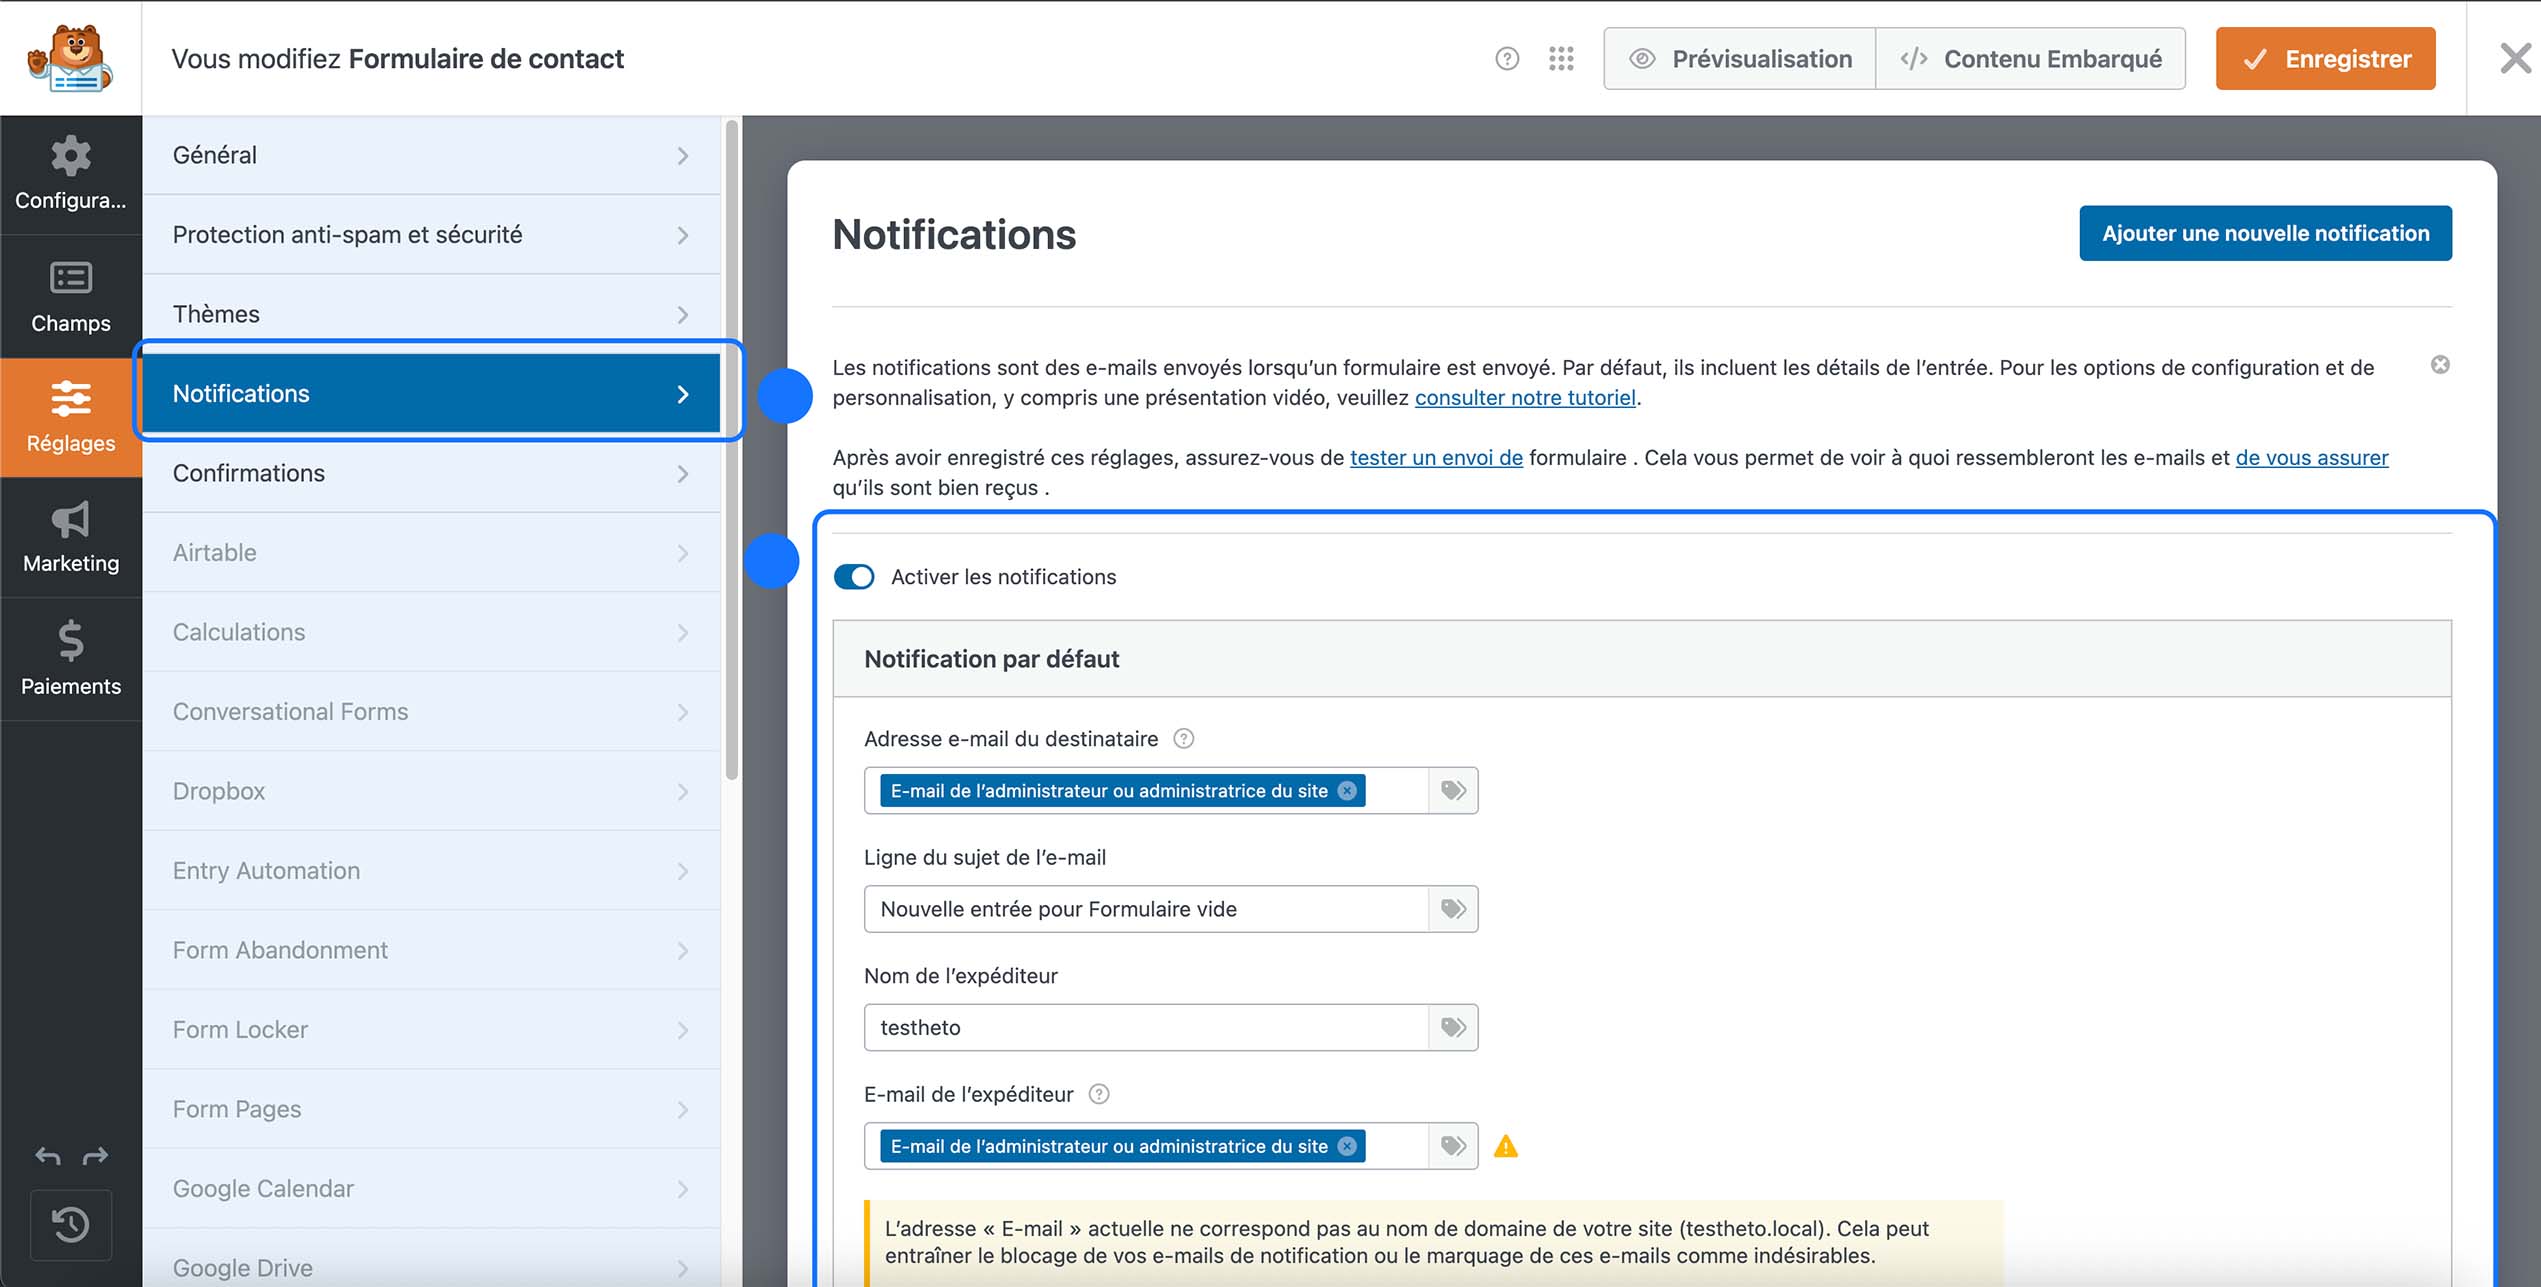
Task: Dismiss the notifications description with the x icon
Action: coord(2439,365)
